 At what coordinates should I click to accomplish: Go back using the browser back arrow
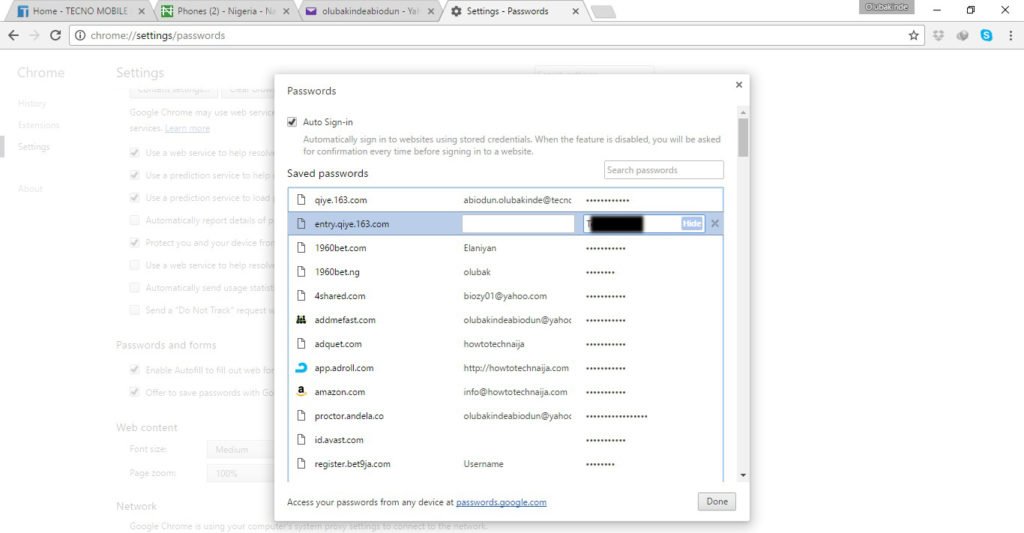(13, 35)
